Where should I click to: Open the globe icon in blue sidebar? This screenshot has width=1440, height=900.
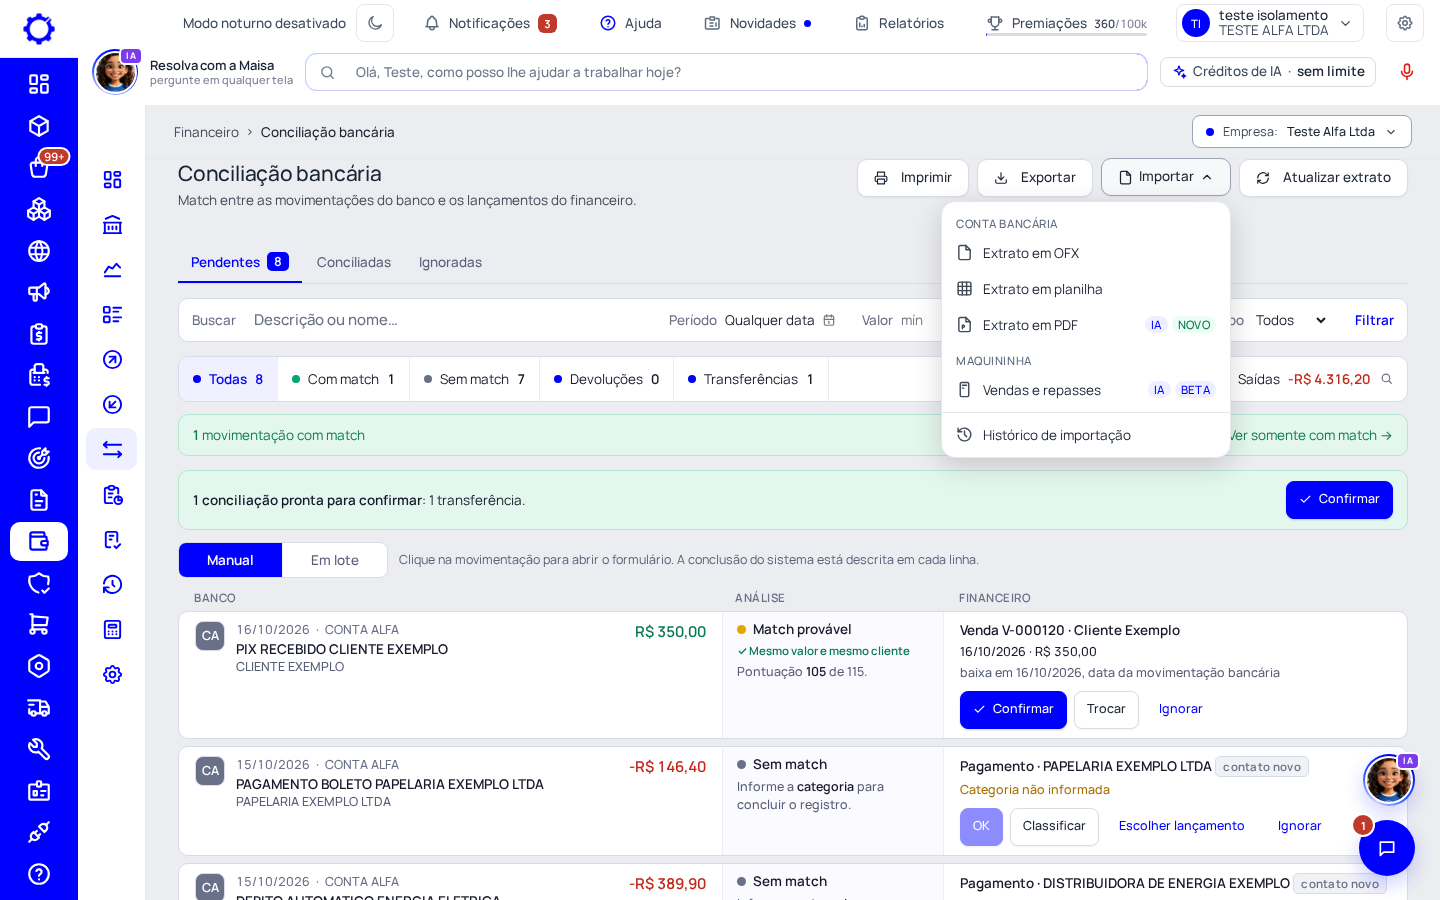coord(39,251)
